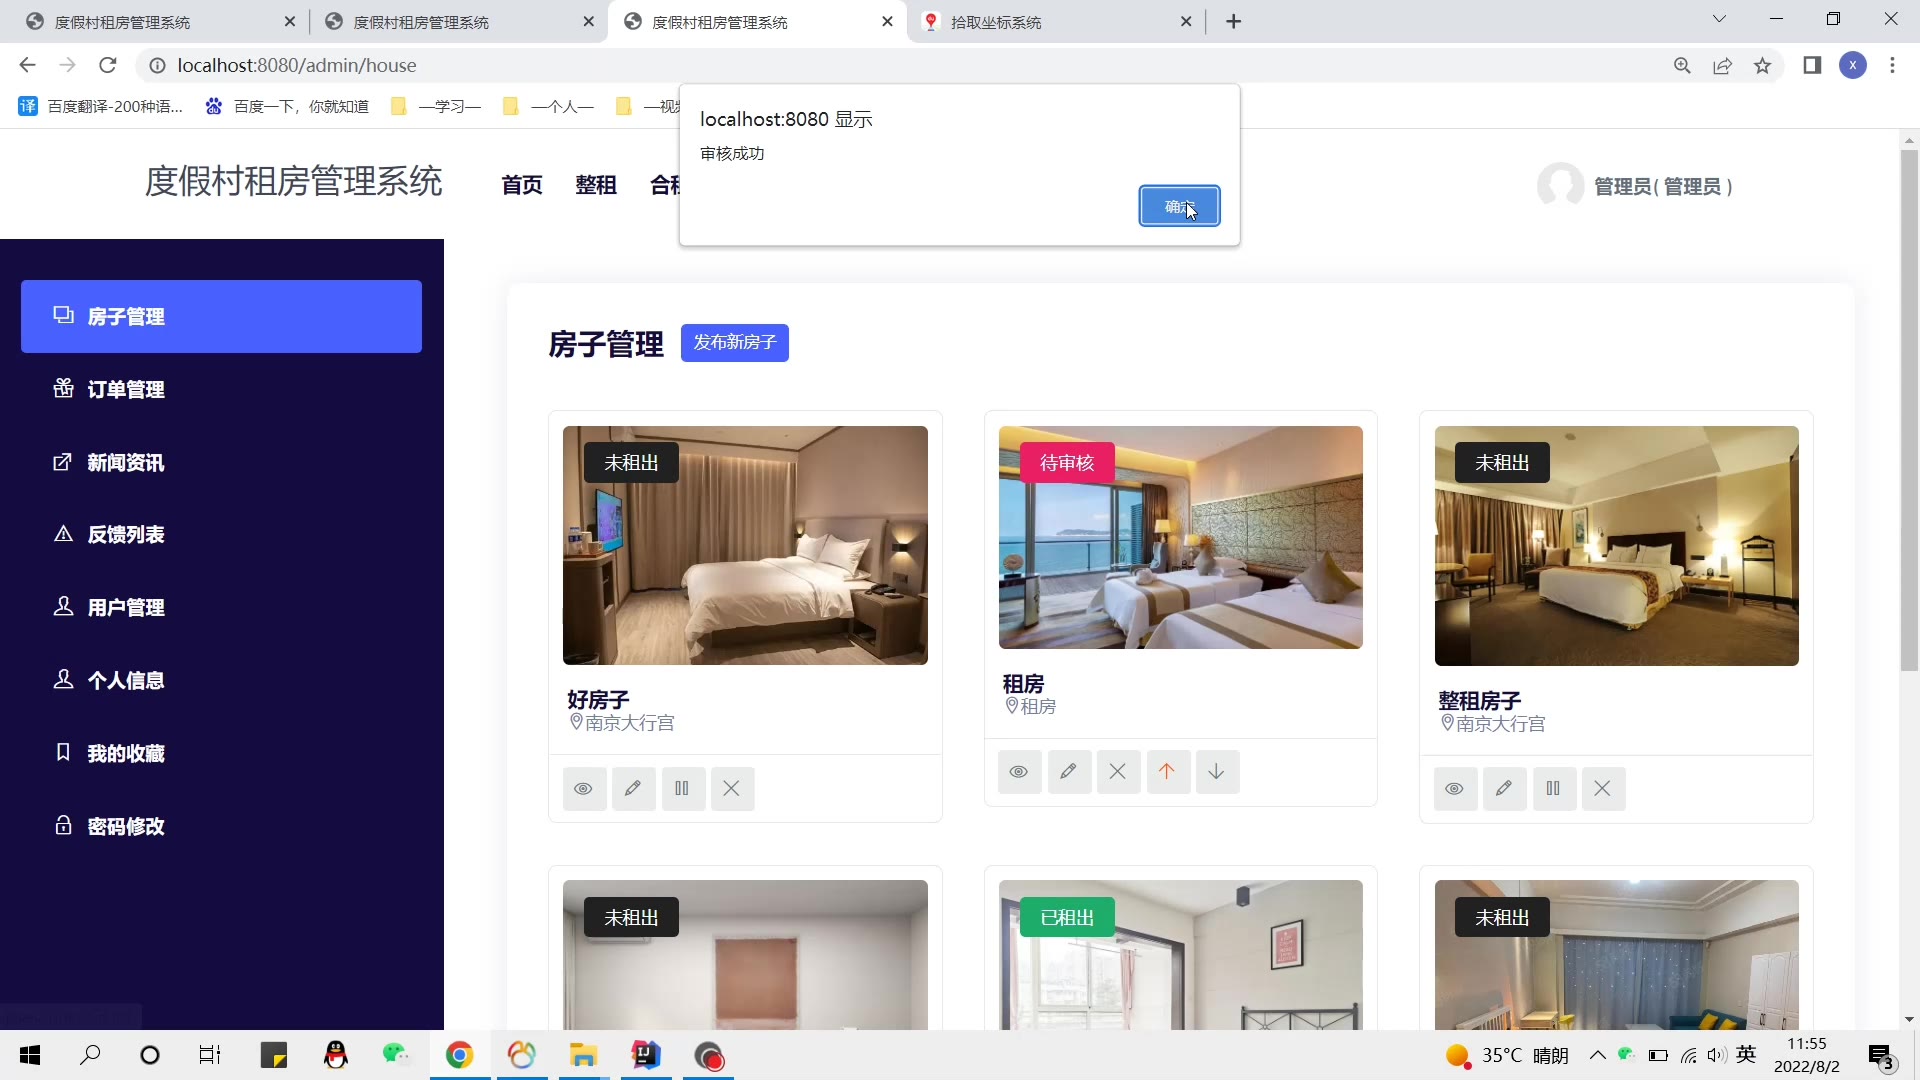The image size is (1920, 1080).
Task: Click the page vertical scrollbar
Action: point(1908,410)
